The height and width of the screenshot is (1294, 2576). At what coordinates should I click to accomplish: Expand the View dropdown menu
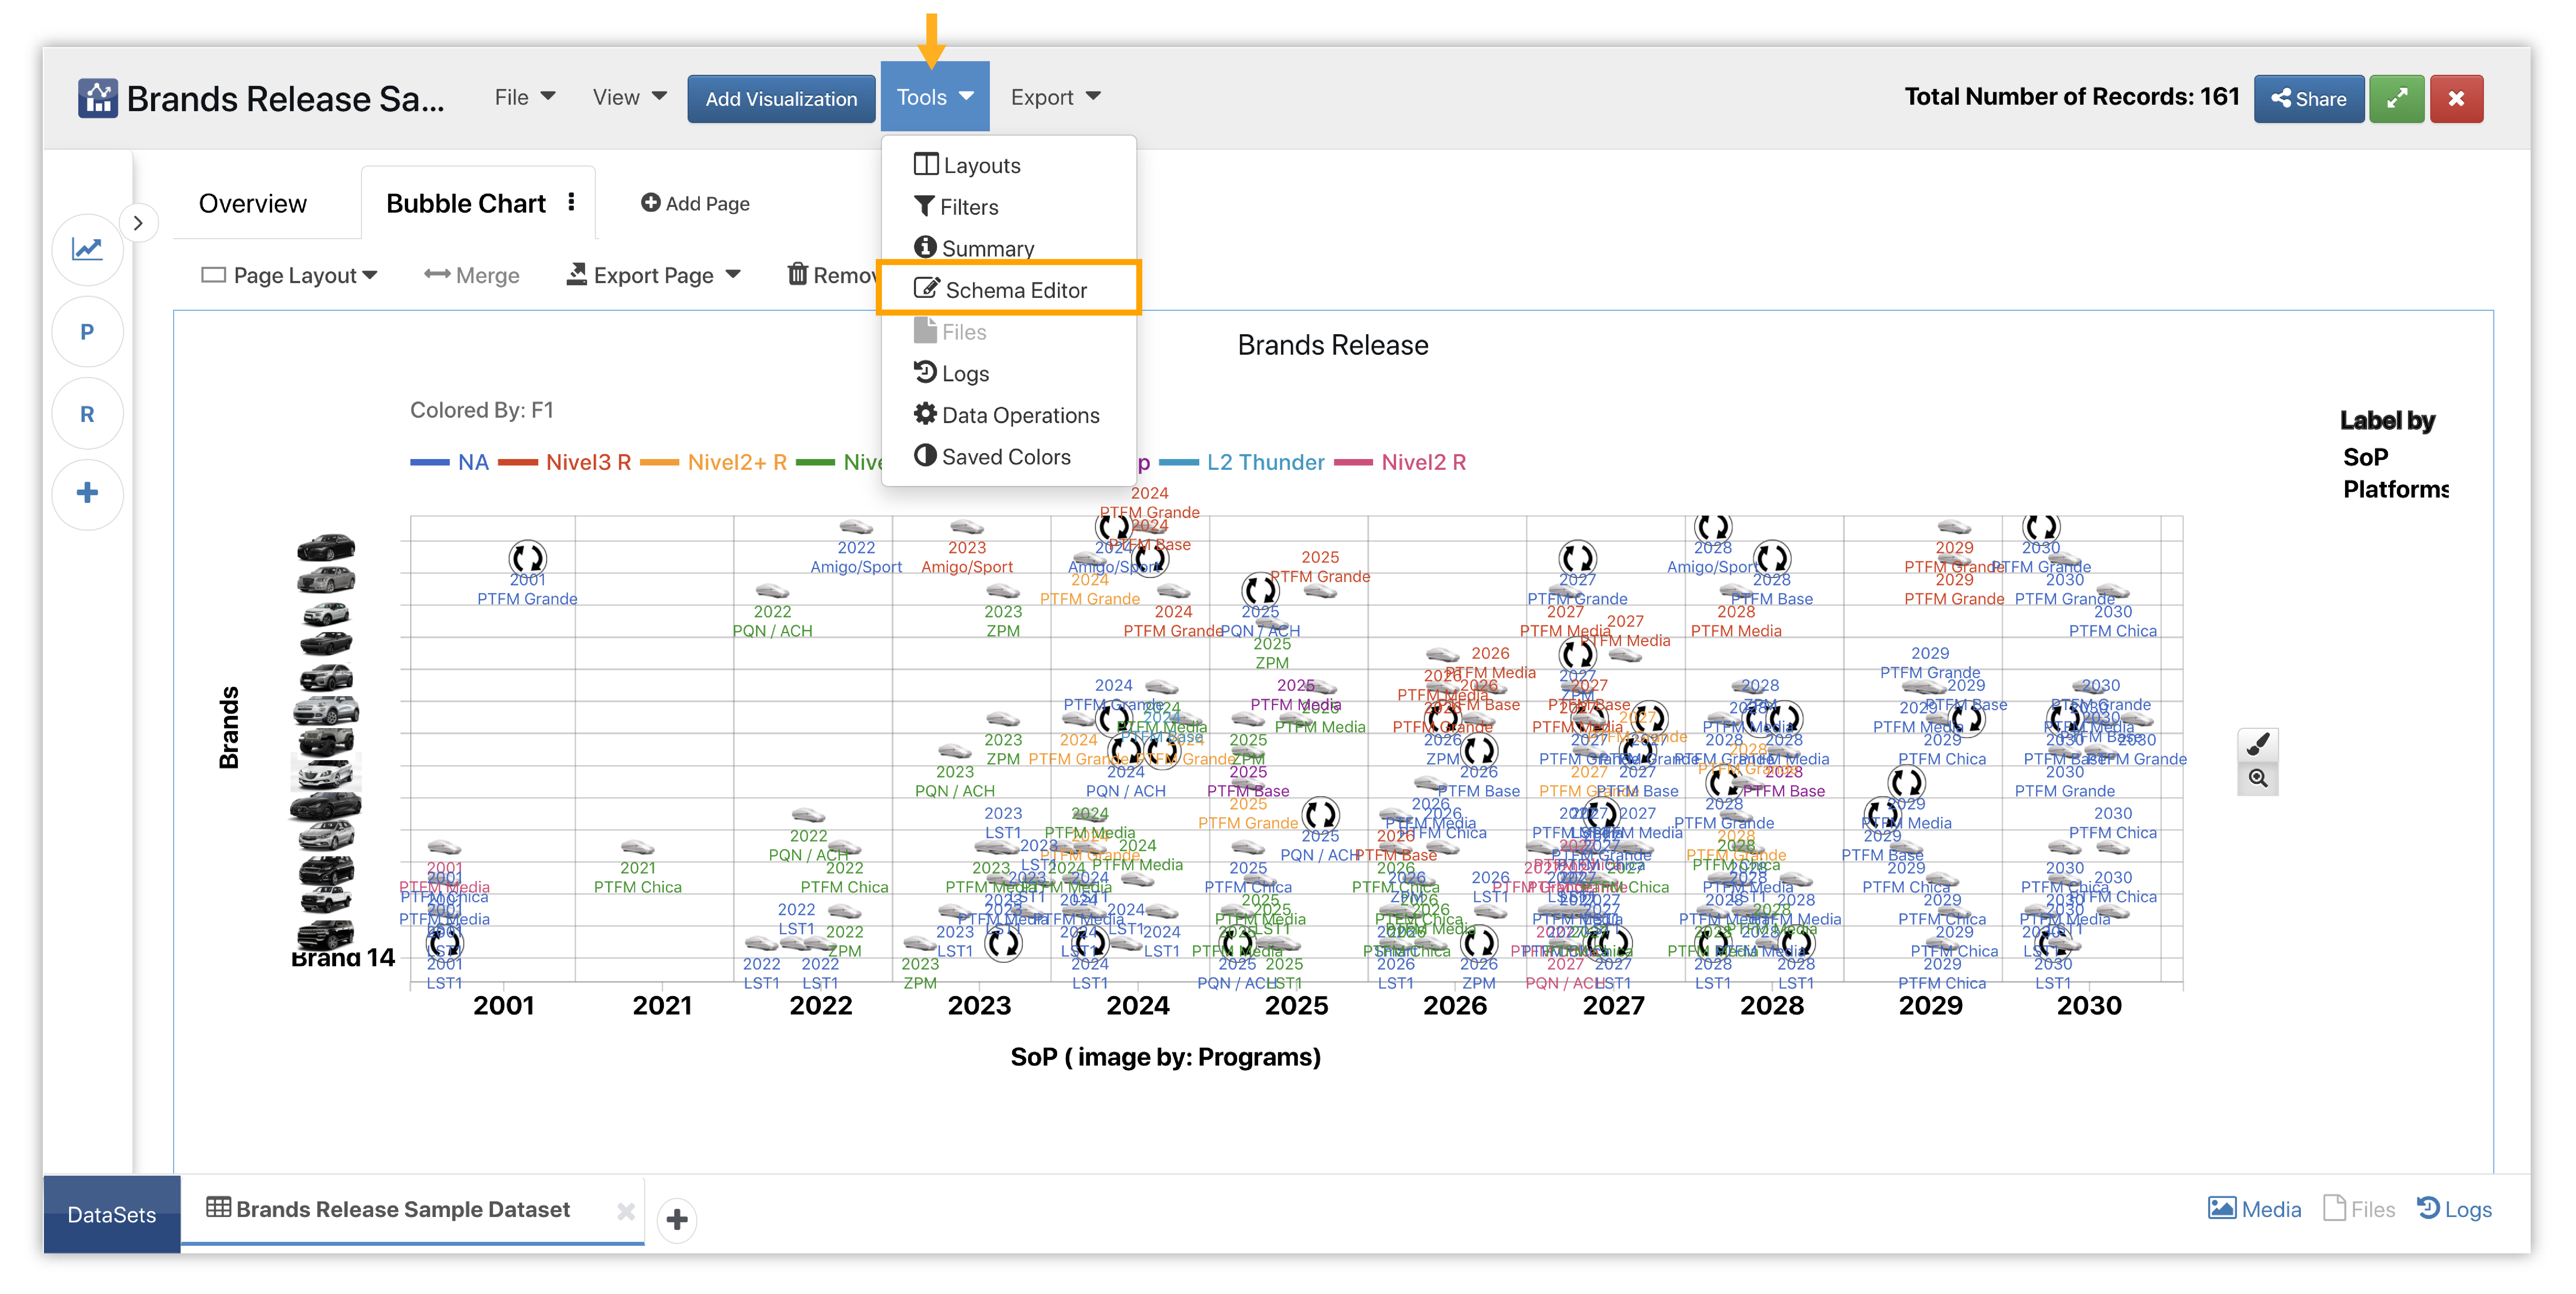[x=629, y=97]
